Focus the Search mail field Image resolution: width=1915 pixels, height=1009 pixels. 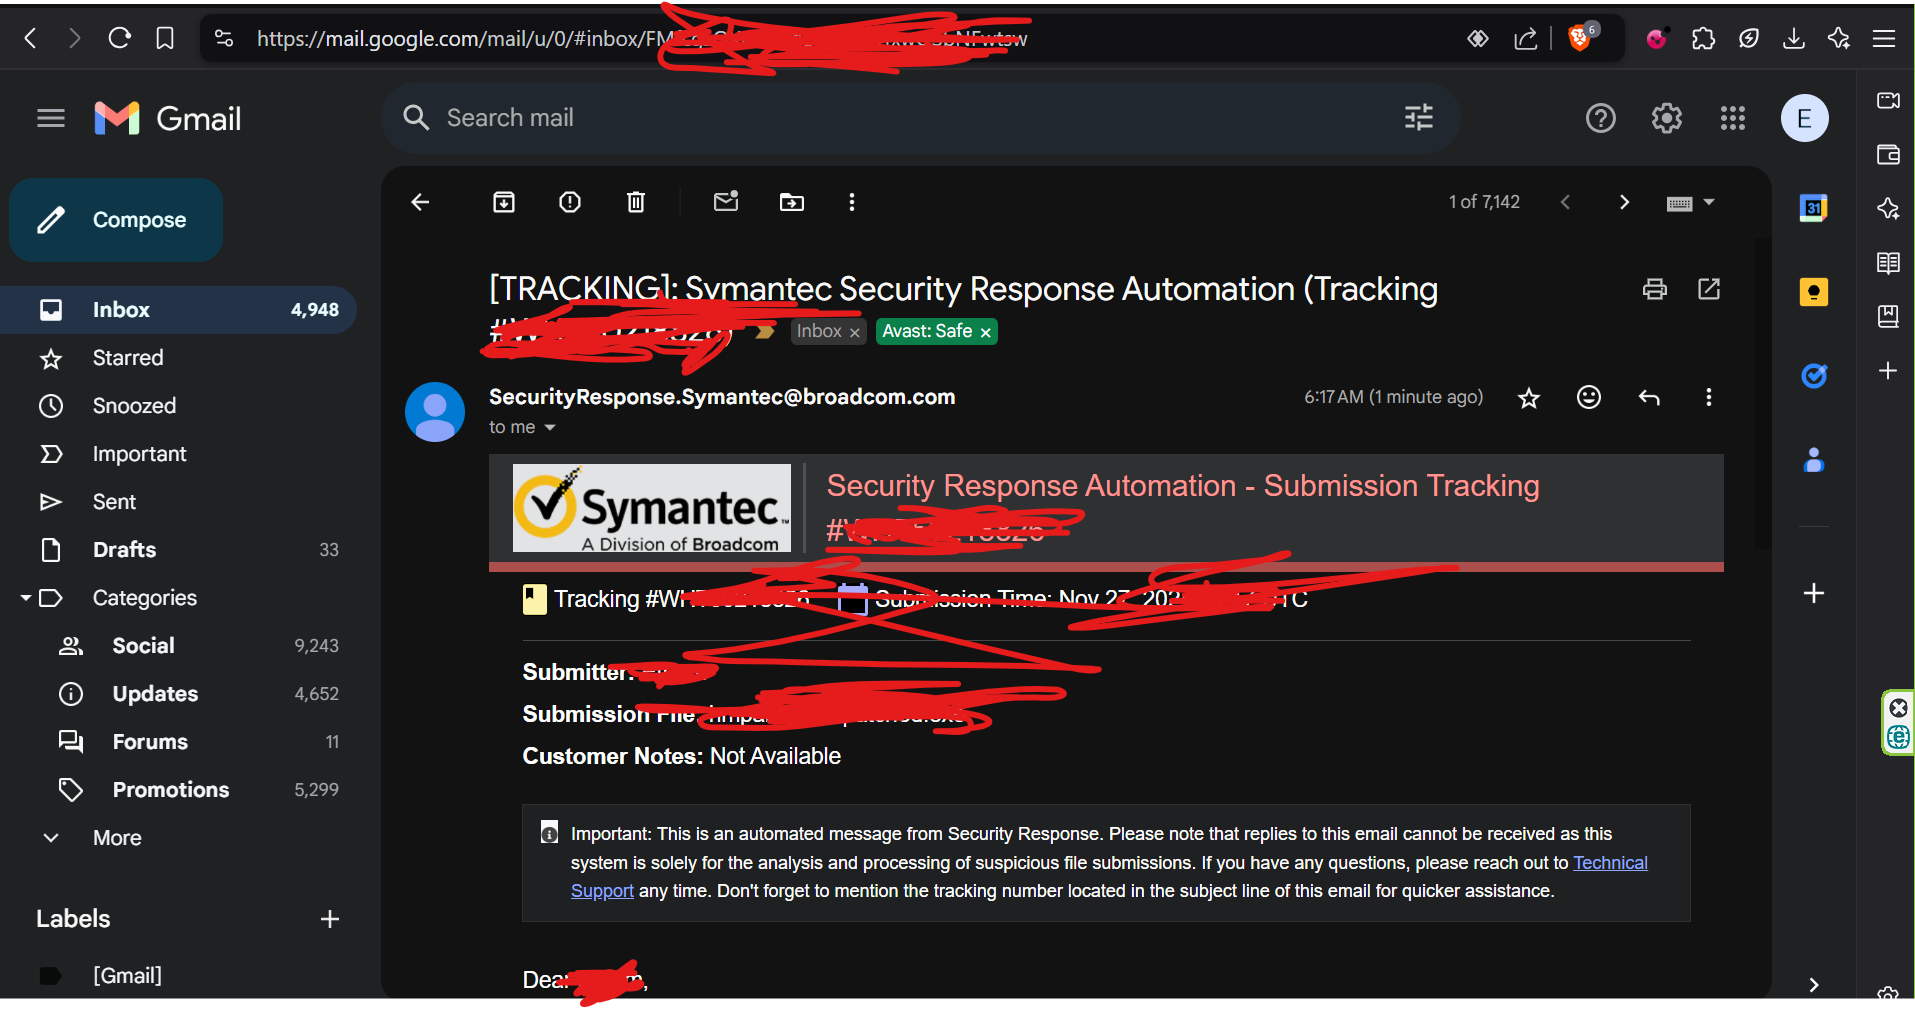click(920, 118)
